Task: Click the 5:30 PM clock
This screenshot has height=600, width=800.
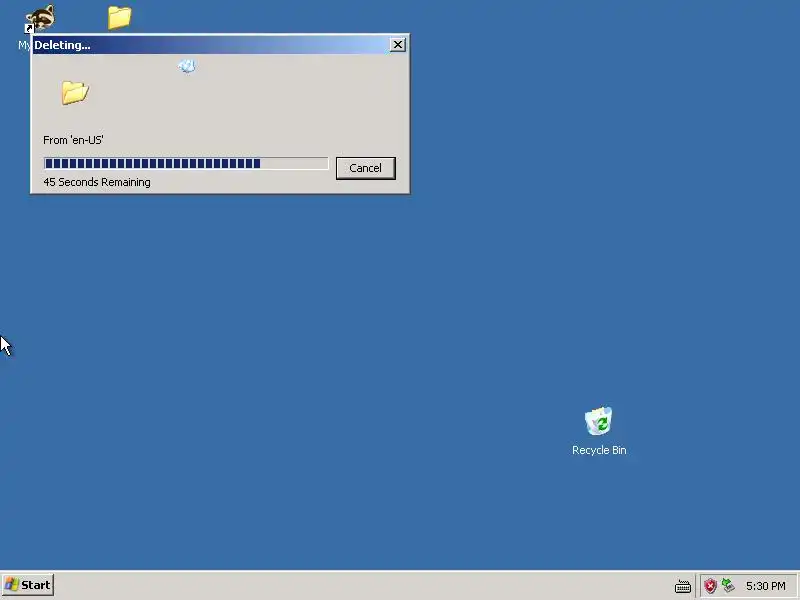Action: pyautogui.click(x=765, y=586)
